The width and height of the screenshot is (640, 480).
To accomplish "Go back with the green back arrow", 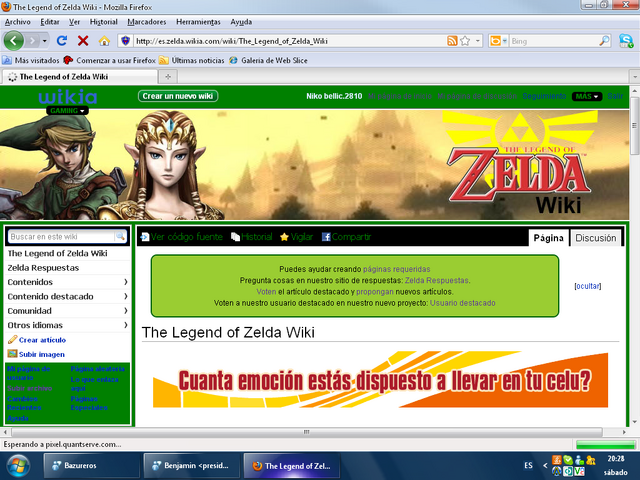I will point(13,41).
